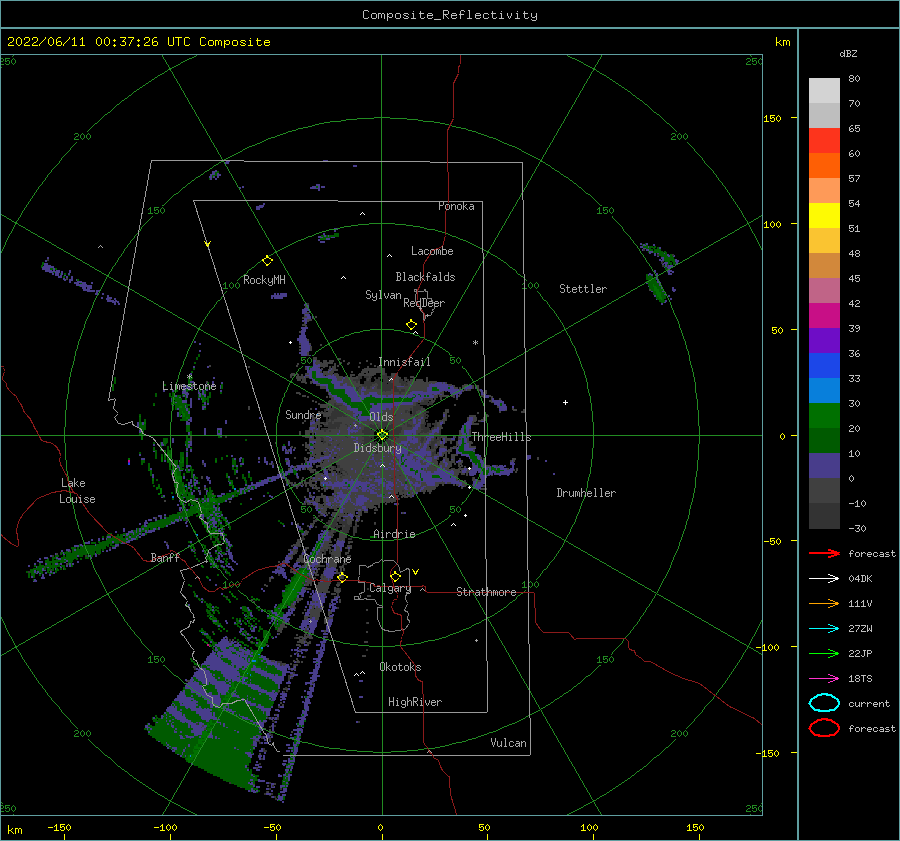Click the Blackfalds city label
900x841 pixels.
pos(425,277)
